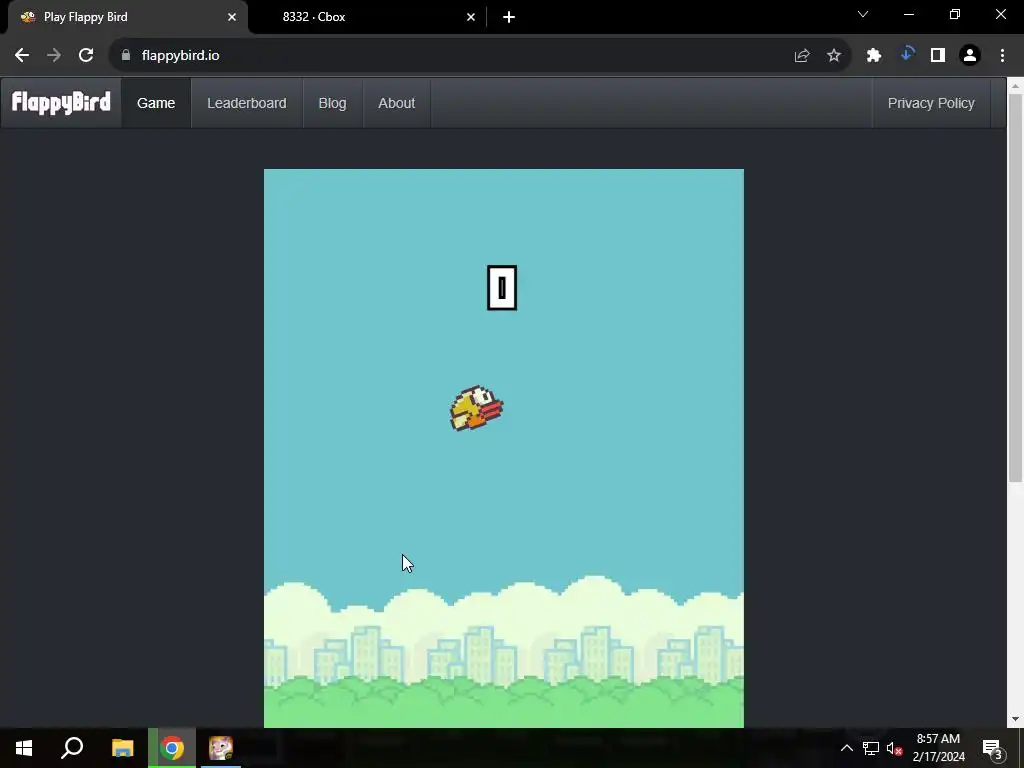Open the clock showing 8:57 AM

pyautogui.click(x=938, y=748)
